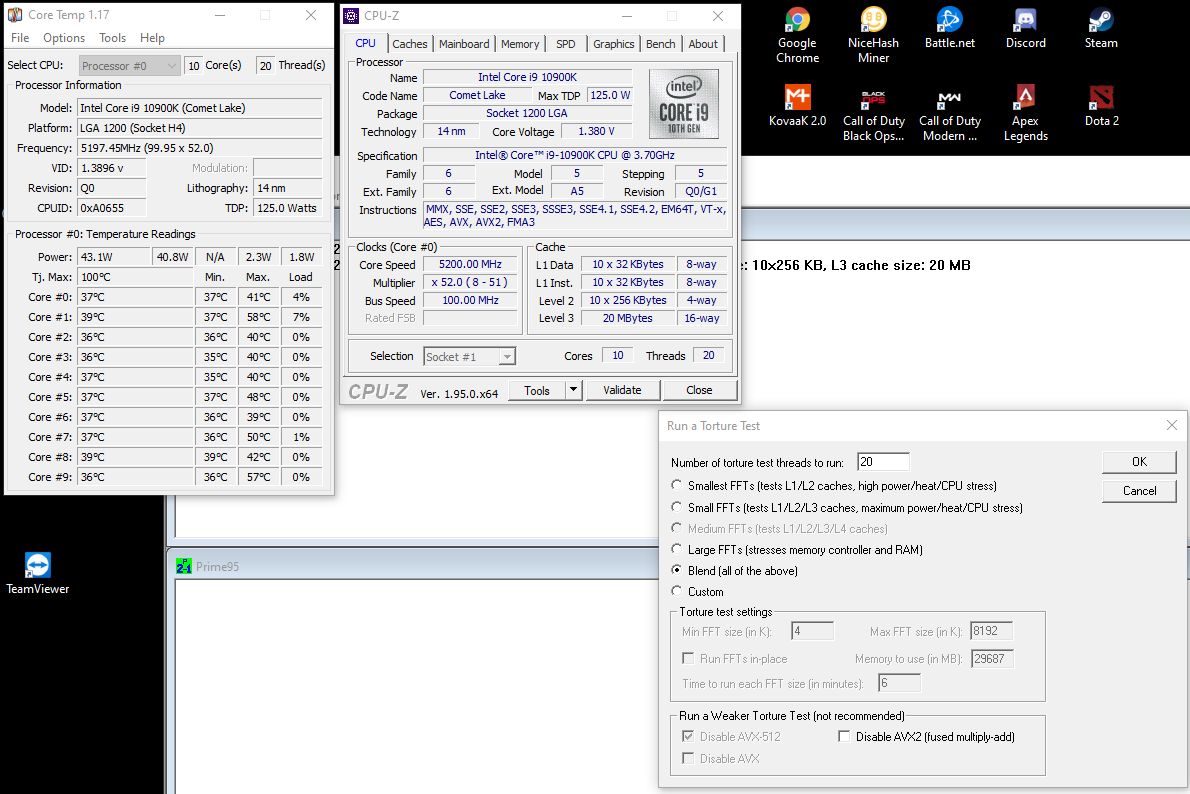This screenshot has width=1190, height=794.
Task: Launch Call of Duty Black Ops shortcut
Action: (874, 112)
